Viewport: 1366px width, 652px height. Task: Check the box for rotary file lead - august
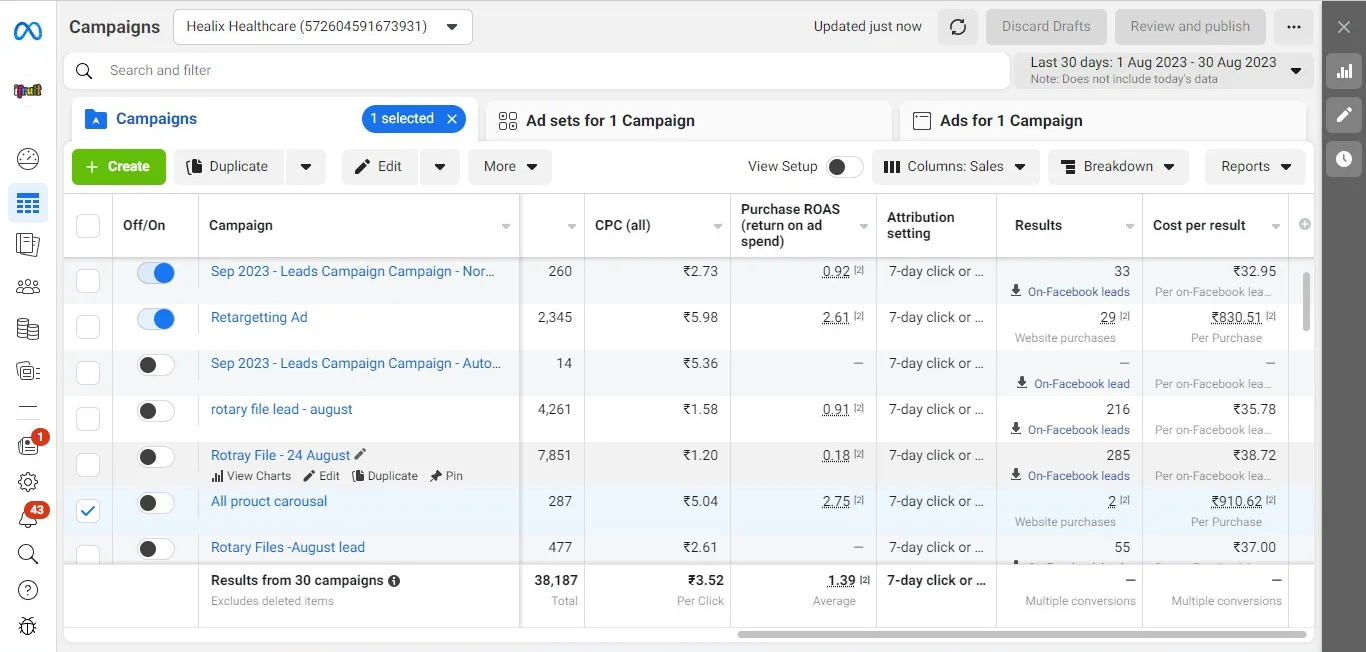coord(88,419)
